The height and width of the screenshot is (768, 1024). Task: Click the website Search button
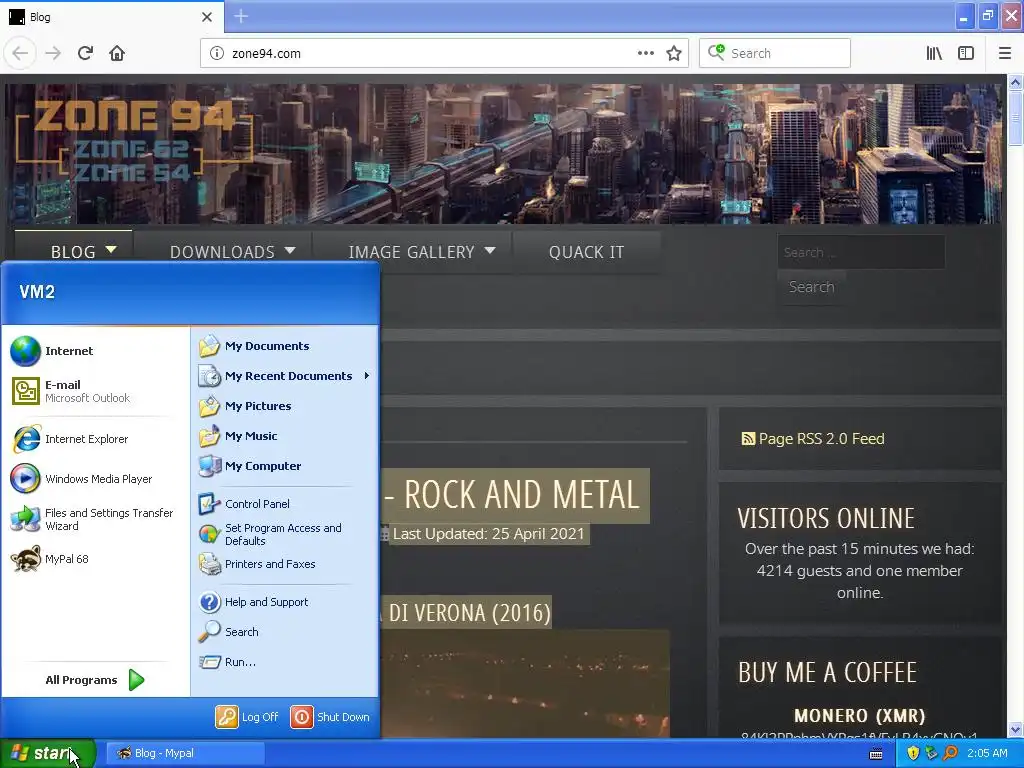tap(811, 287)
